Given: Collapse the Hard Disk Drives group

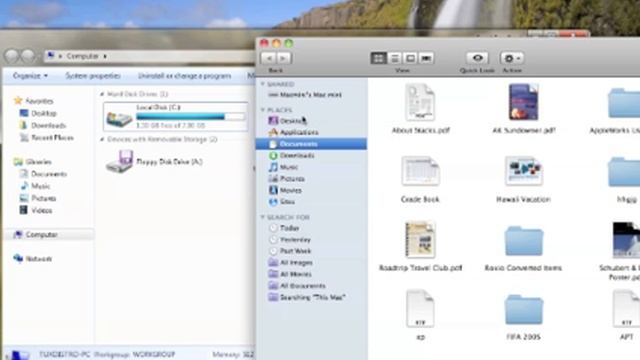Looking at the screenshot, I should 102,94.
